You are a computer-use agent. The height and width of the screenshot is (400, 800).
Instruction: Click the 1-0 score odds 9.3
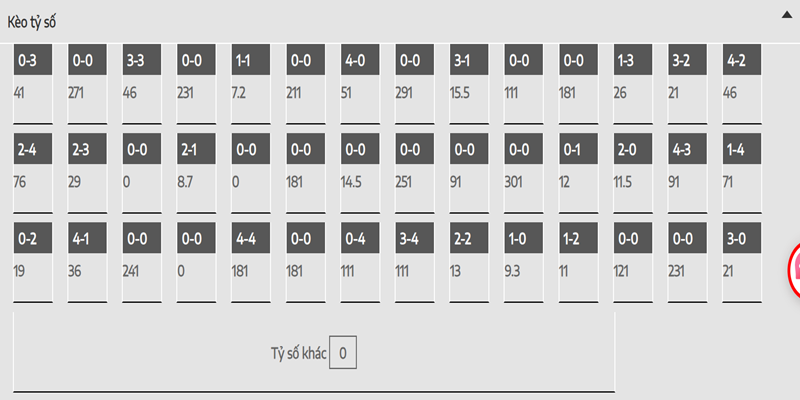click(x=524, y=262)
